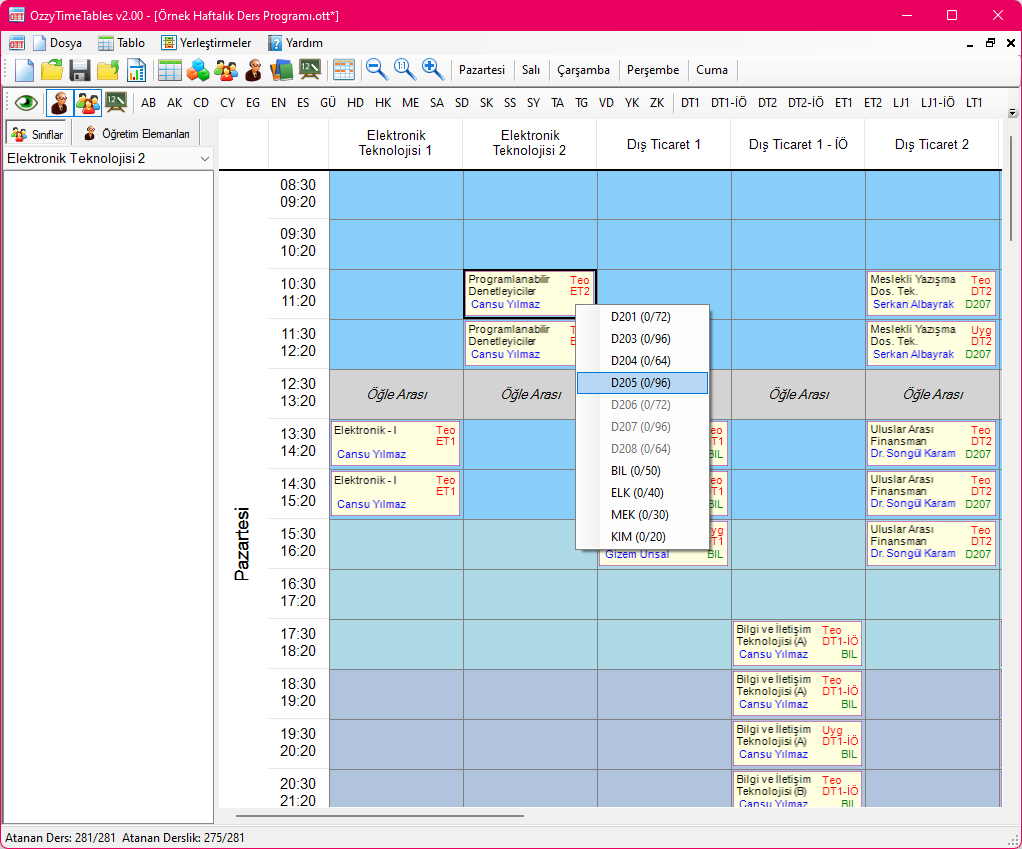Switch to the Öğretim Elemanları tab
1022x849 pixels.
coord(136,134)
